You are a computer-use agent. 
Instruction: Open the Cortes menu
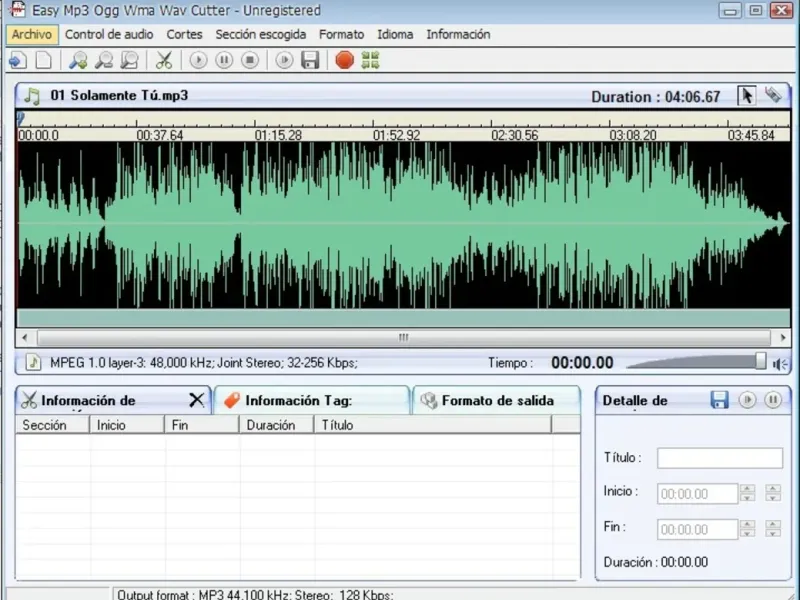[x=184, y=34]
